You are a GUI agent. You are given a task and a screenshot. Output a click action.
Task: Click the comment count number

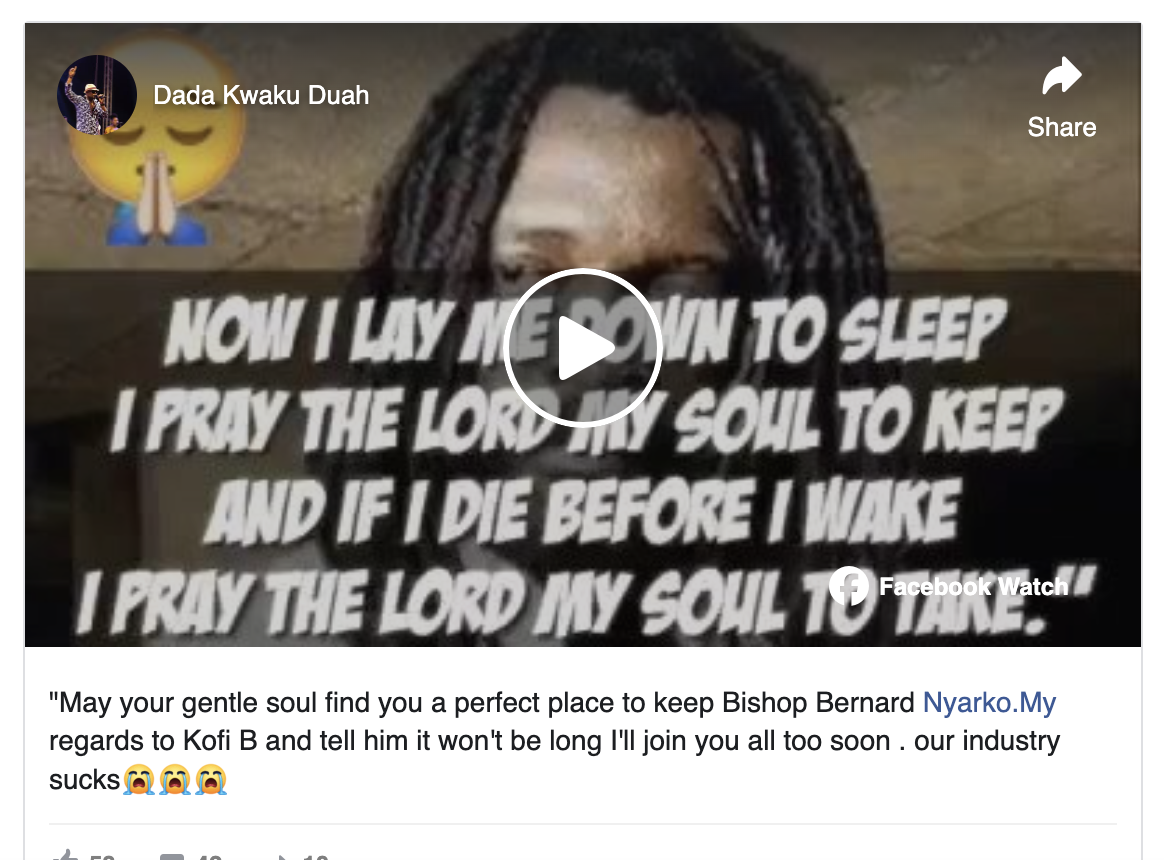tap(209, 856)
